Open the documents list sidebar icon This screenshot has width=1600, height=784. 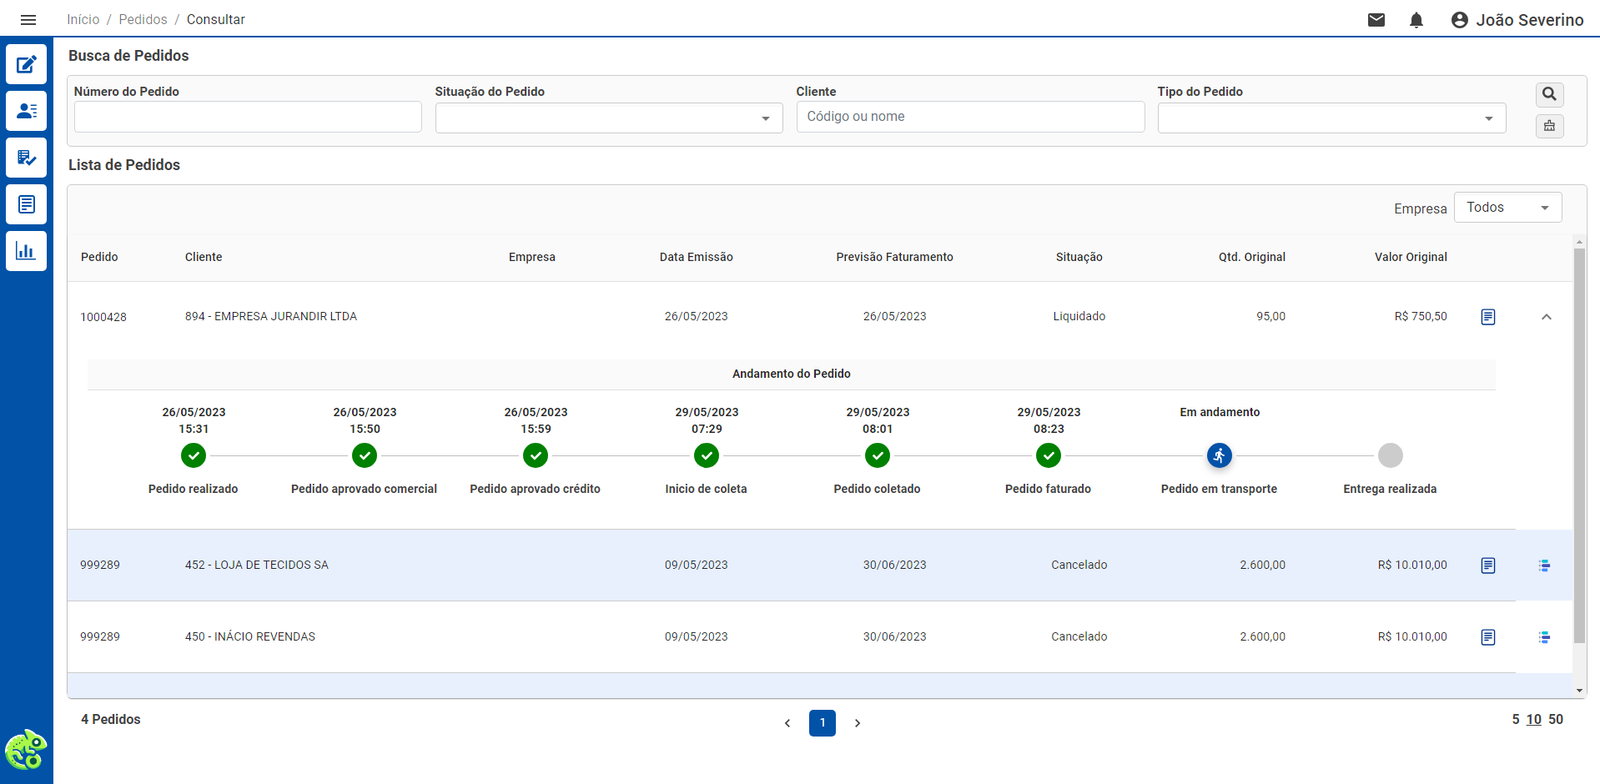[x=26, y=204]
